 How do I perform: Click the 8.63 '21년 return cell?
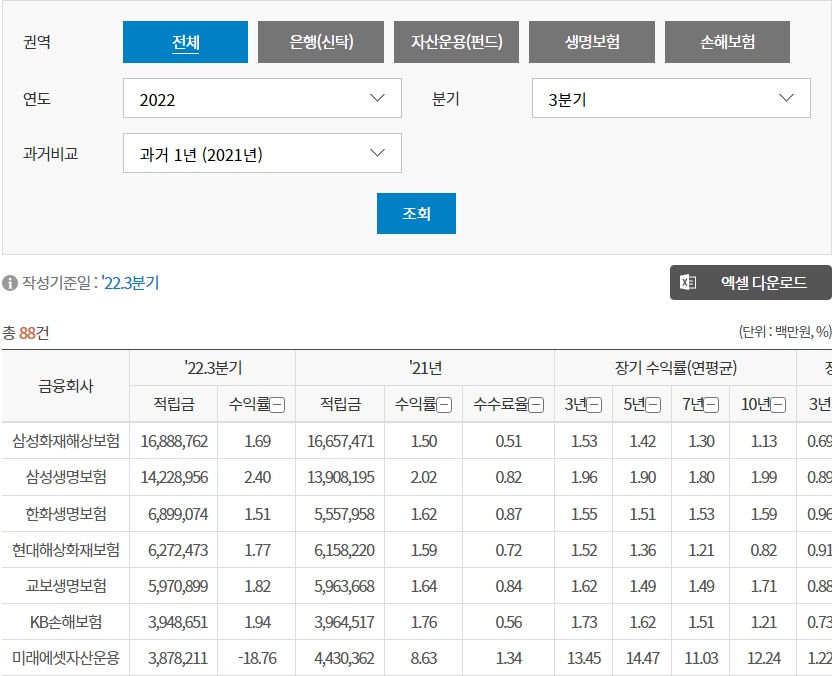(x=424, y=658)
